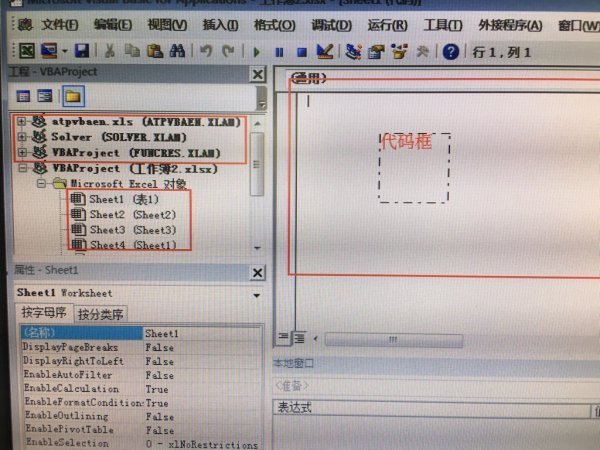Open the 格式(O) menu

(x=275, y=25)
